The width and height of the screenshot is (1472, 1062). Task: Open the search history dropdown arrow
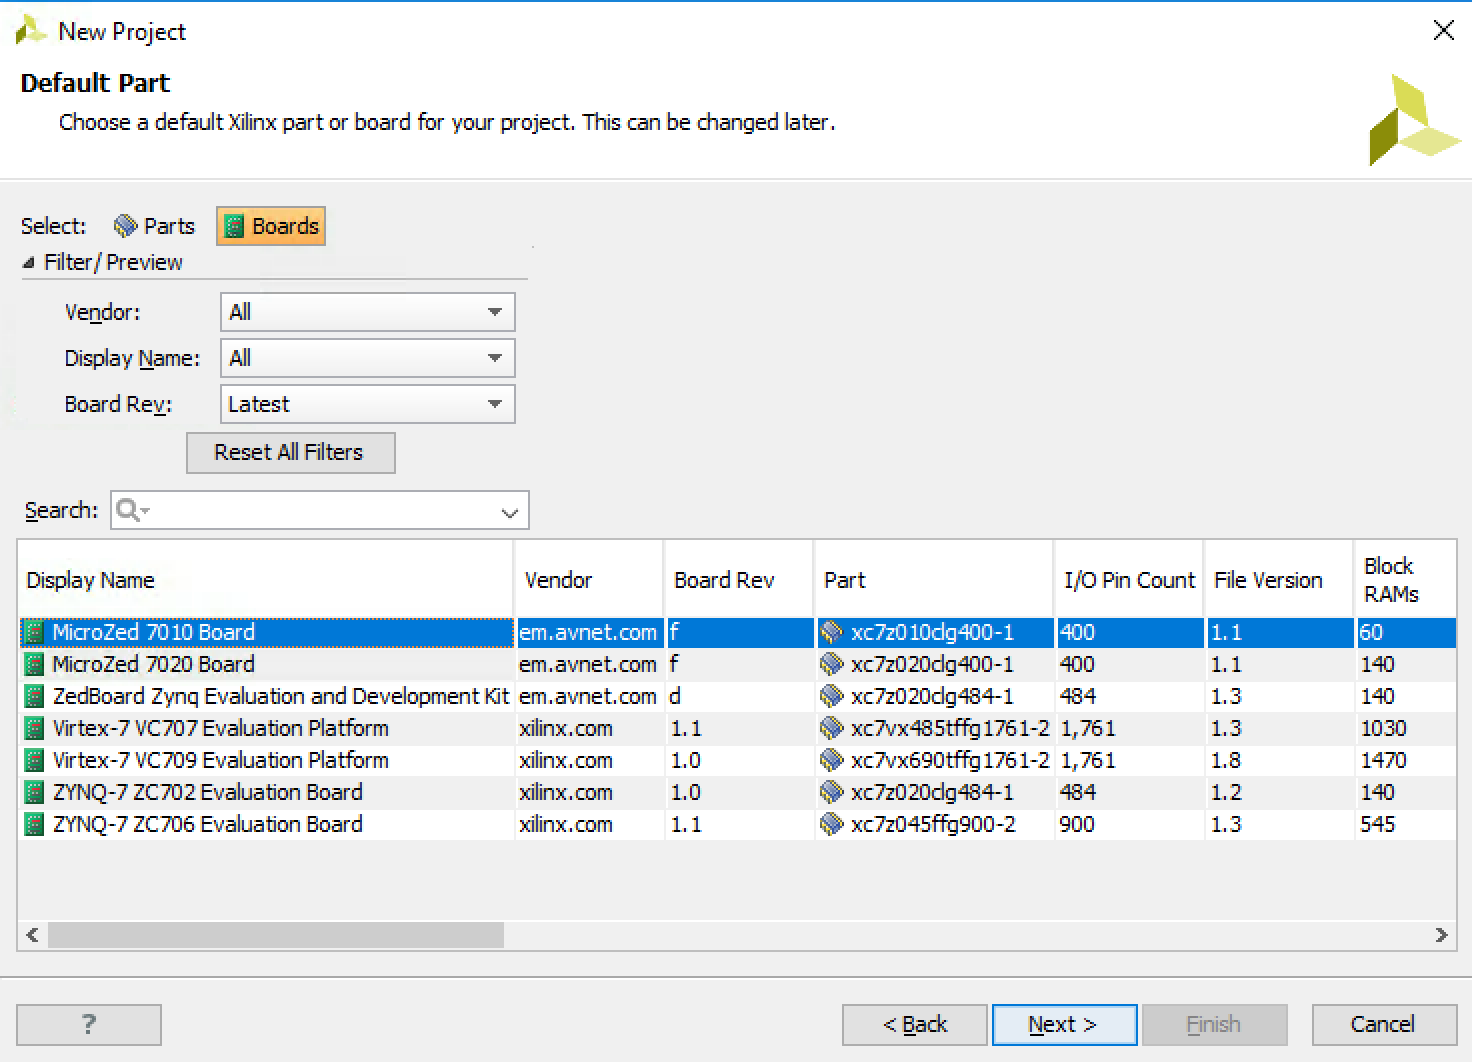click(509, 512)
